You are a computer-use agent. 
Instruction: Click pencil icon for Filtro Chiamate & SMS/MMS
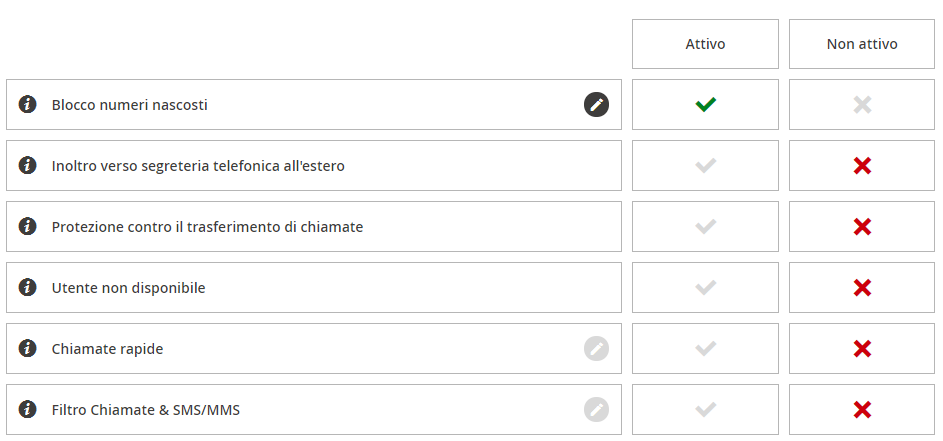[x=596, y=410]
